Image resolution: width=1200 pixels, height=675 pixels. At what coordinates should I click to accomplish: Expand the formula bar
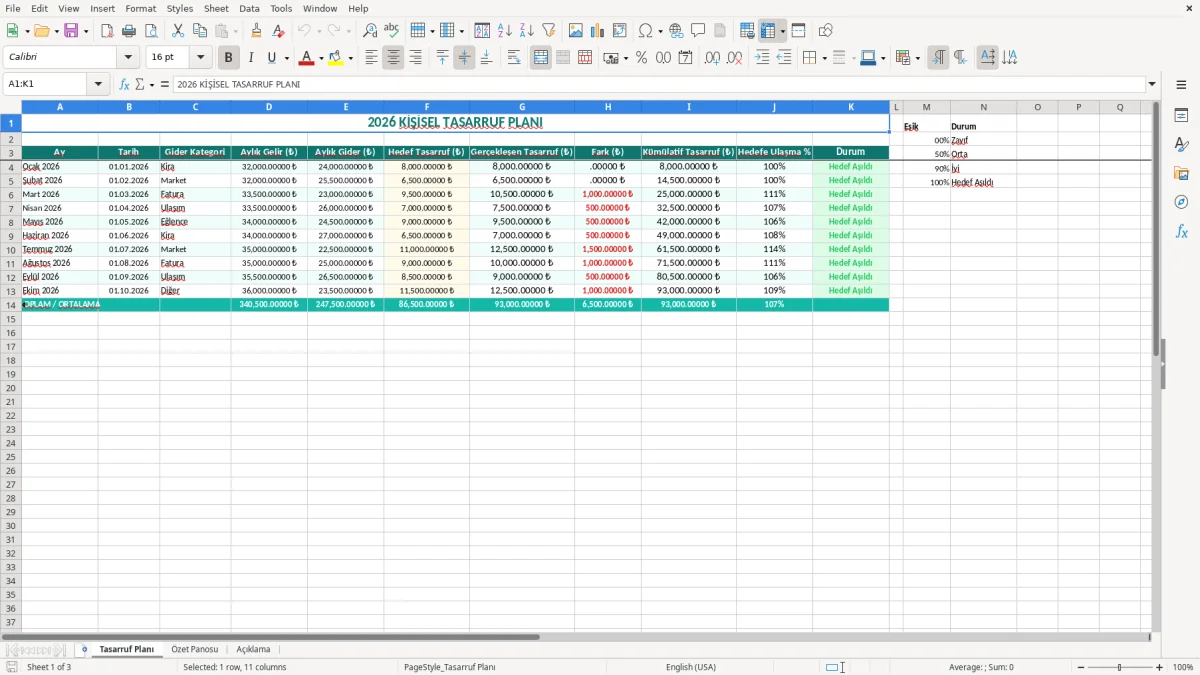point(1152,84)
